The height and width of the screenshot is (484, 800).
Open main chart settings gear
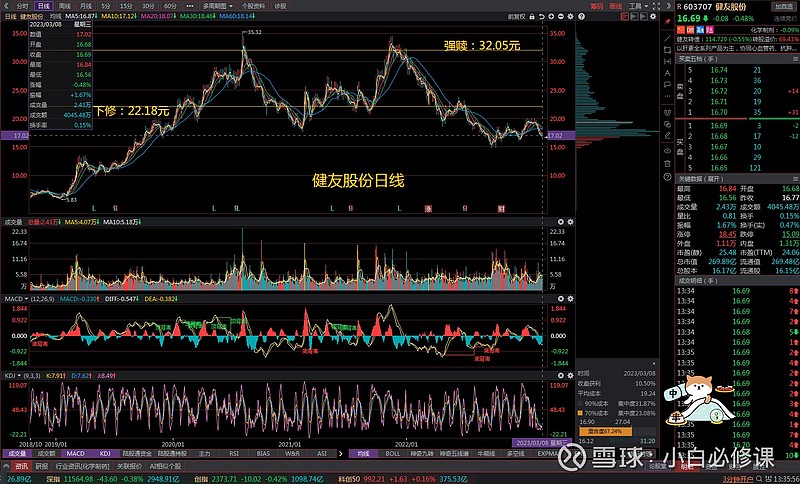570,17
